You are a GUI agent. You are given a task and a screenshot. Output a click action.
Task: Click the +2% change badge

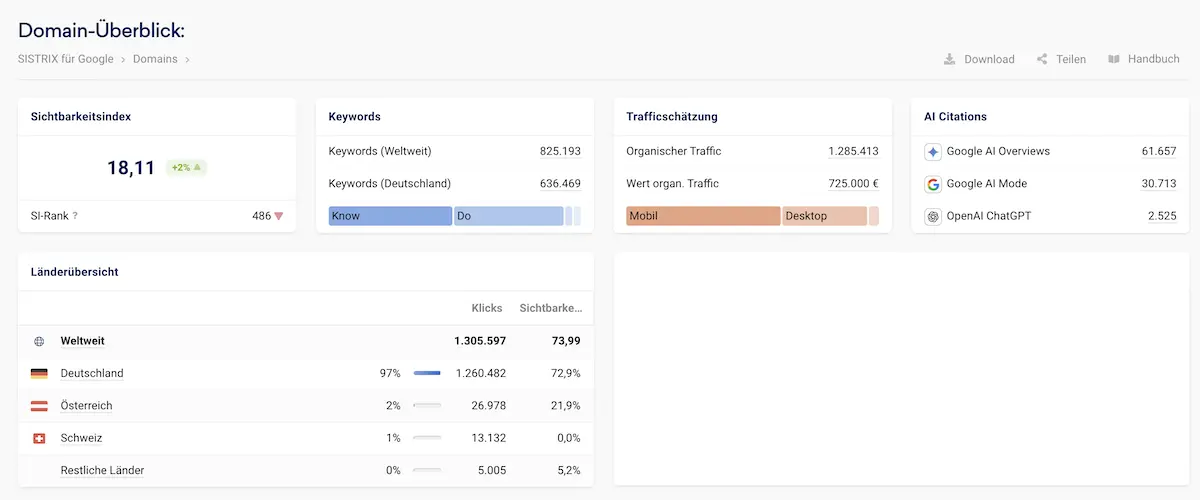(186, 168)
